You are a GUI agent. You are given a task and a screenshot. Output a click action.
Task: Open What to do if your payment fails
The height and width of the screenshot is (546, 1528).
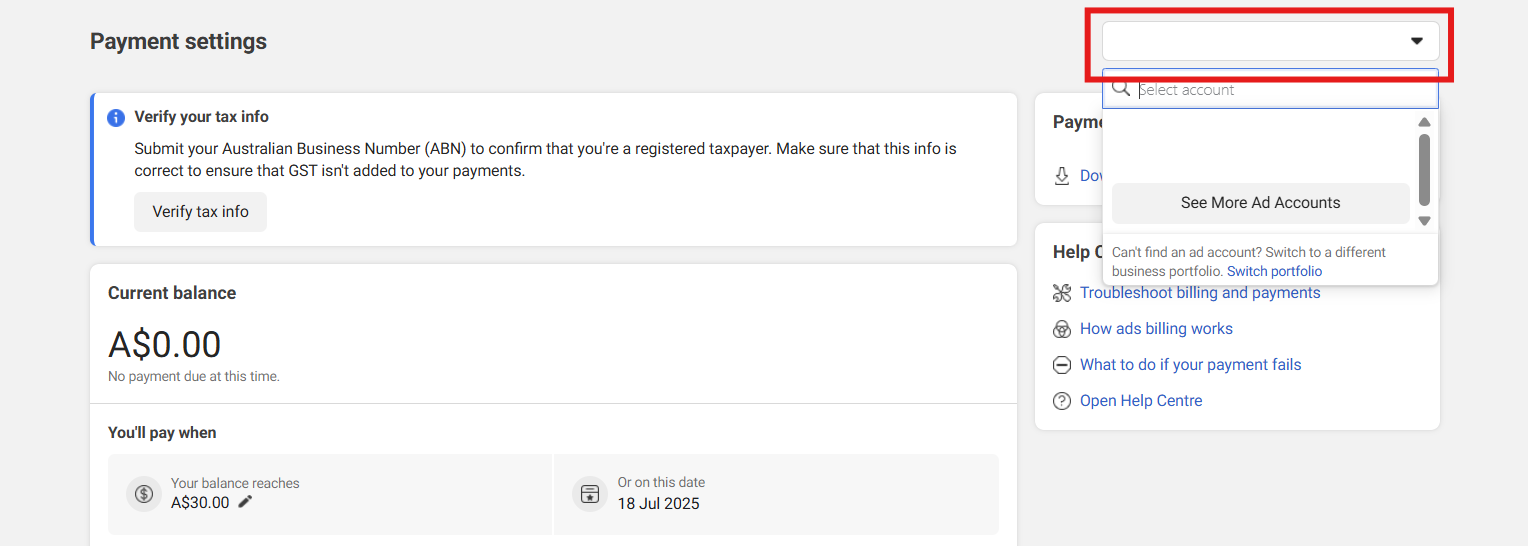click(x=1190, y=365)
